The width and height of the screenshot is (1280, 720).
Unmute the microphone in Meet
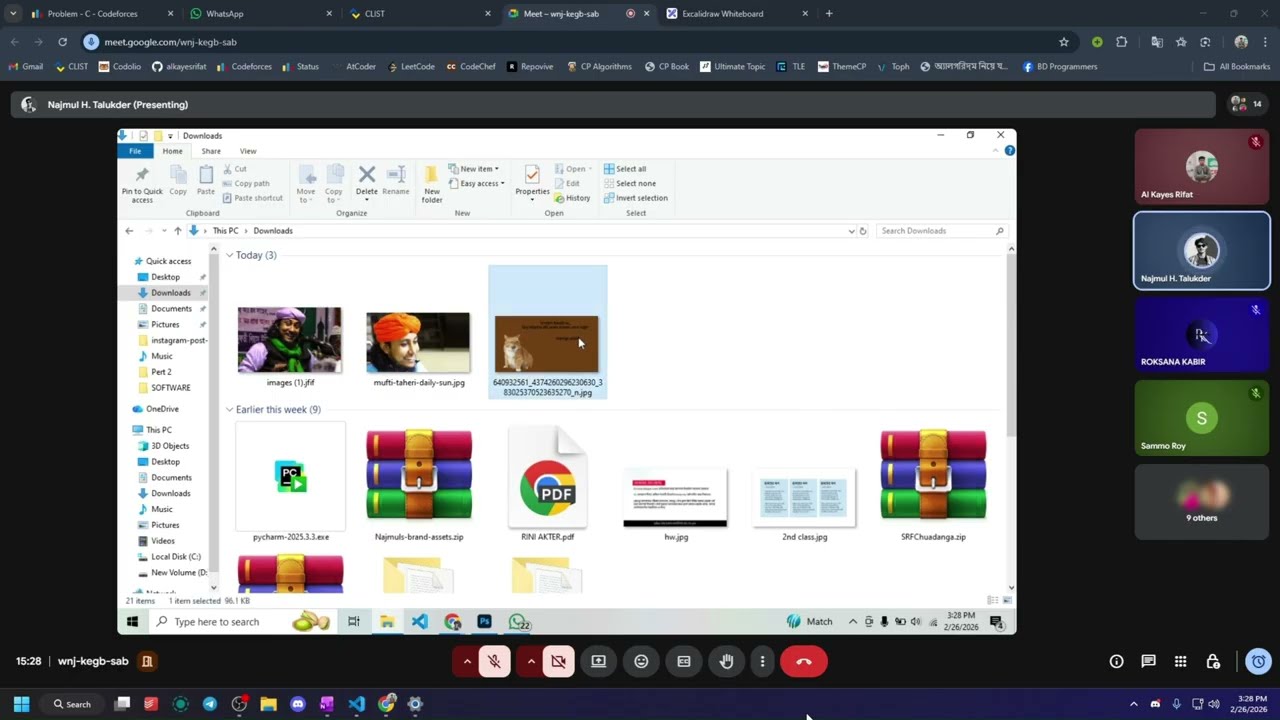(494, 661)
